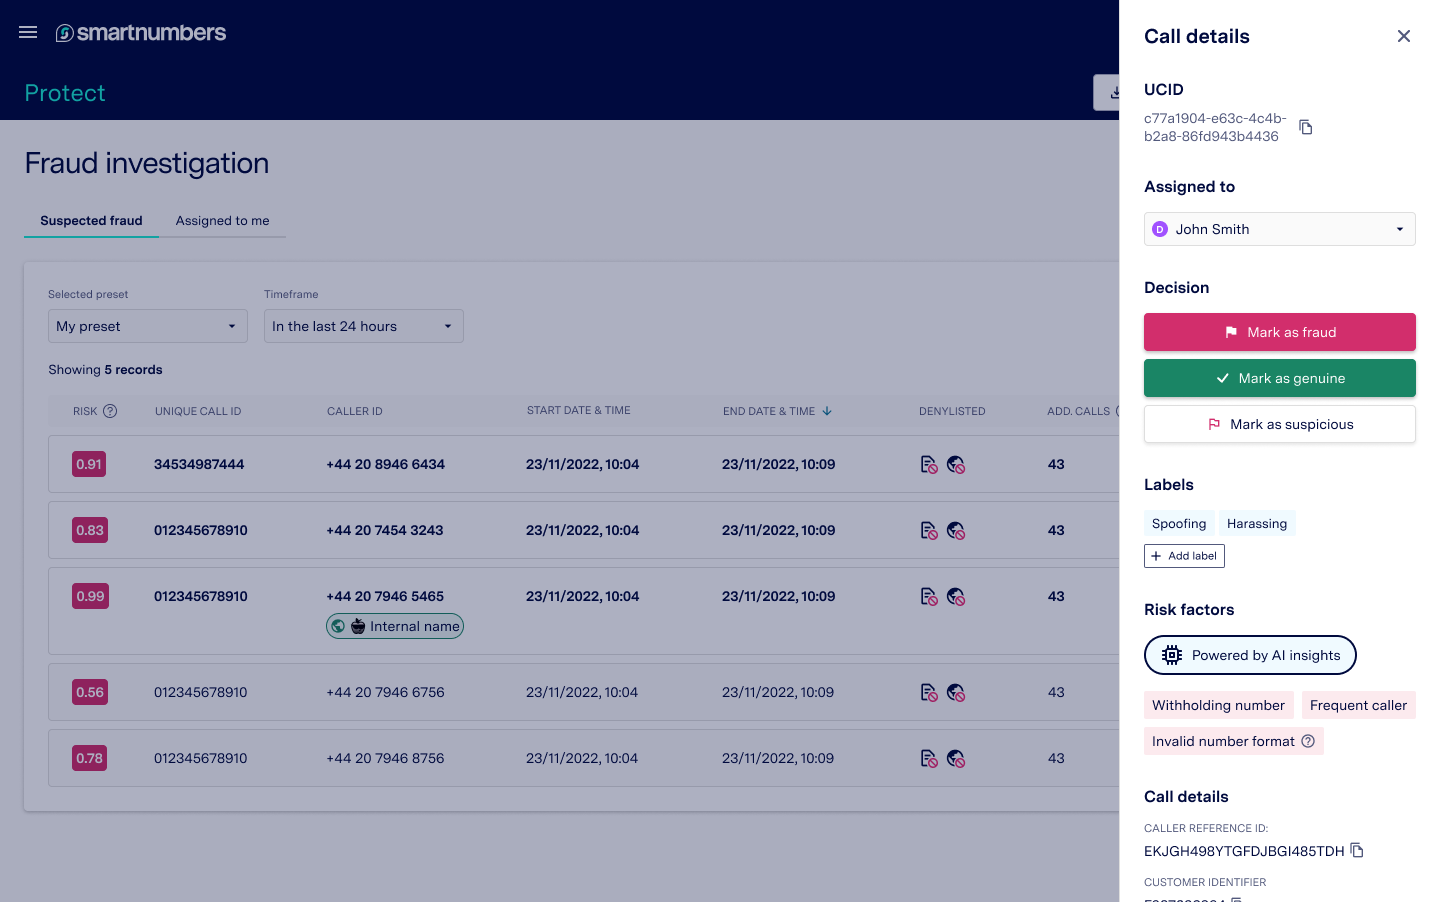1440x902 pixels.
Task: View info for the Invalid number format factor
Action: coord(1308,741)
